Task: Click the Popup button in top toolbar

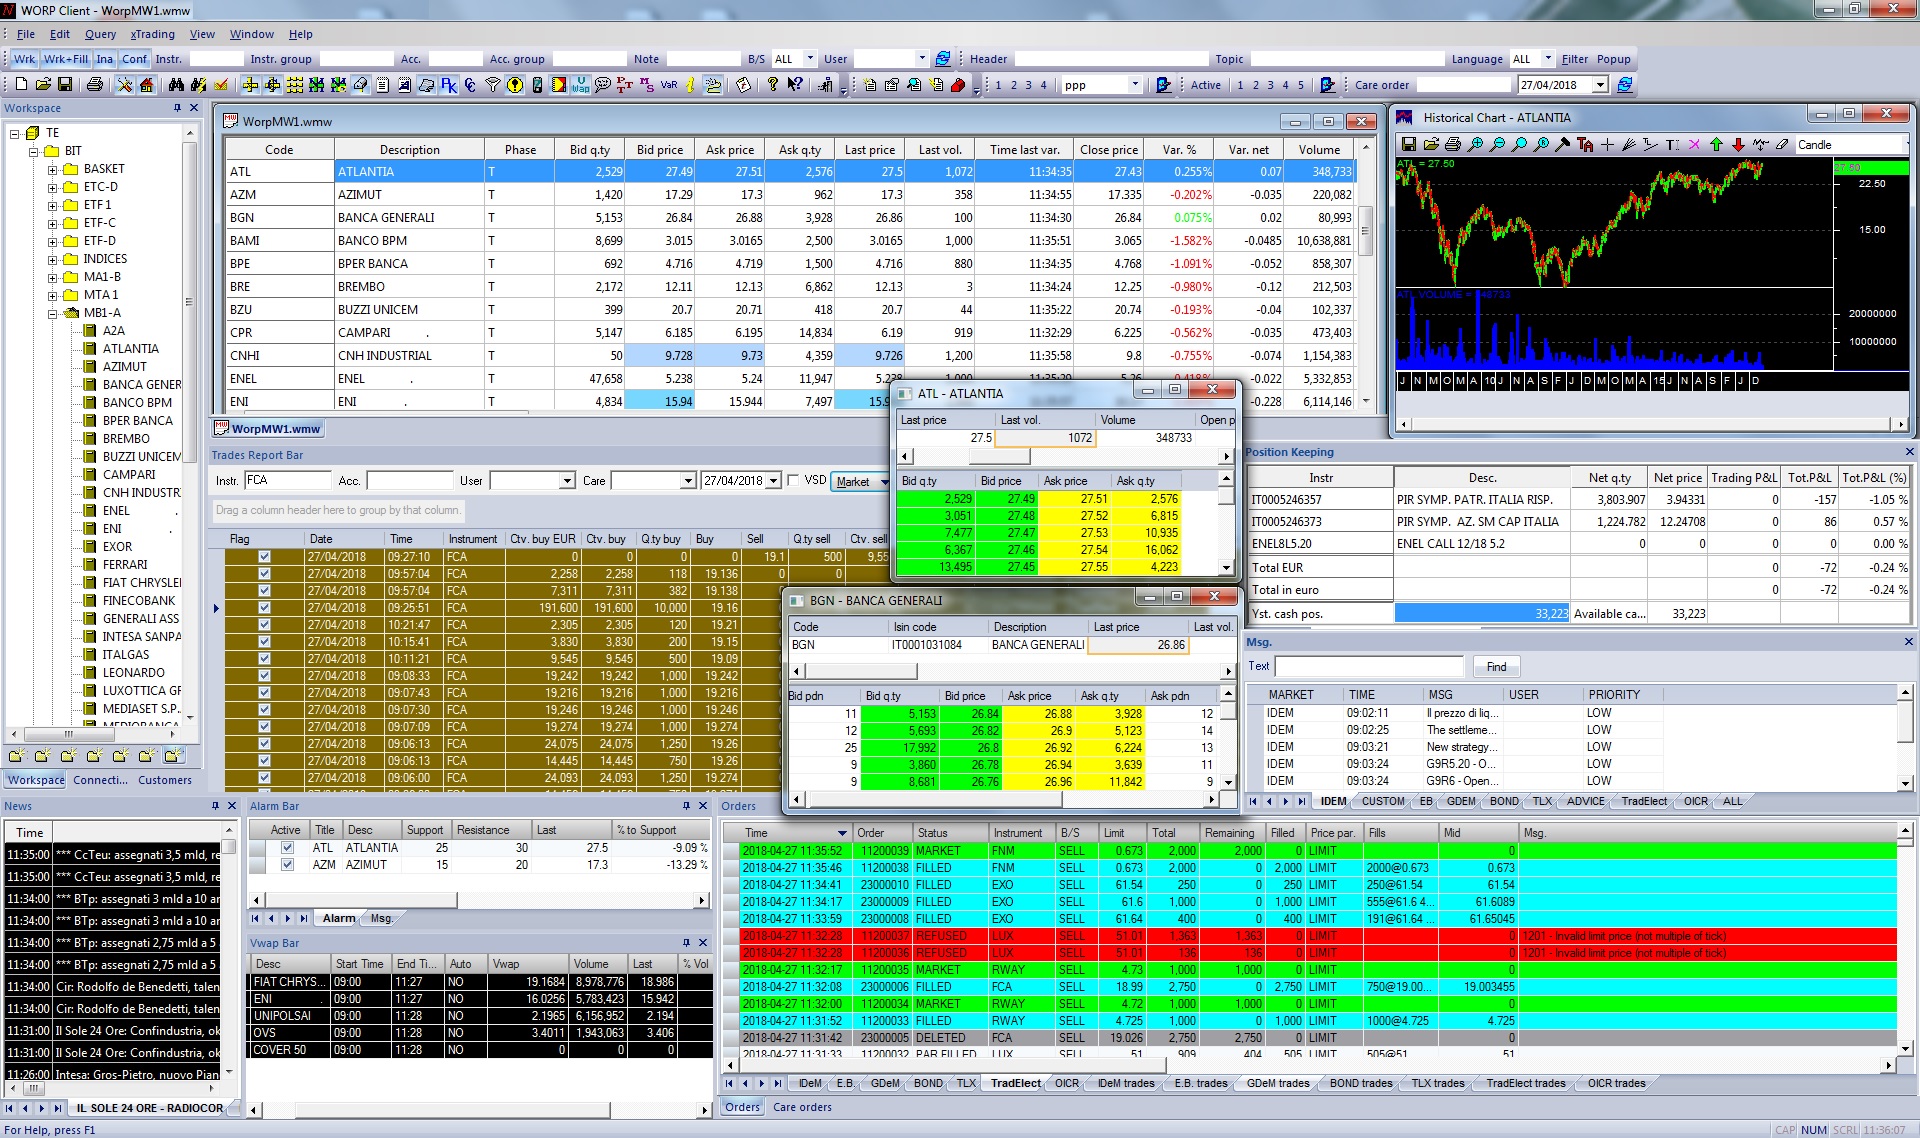Action: point(1613,59)
